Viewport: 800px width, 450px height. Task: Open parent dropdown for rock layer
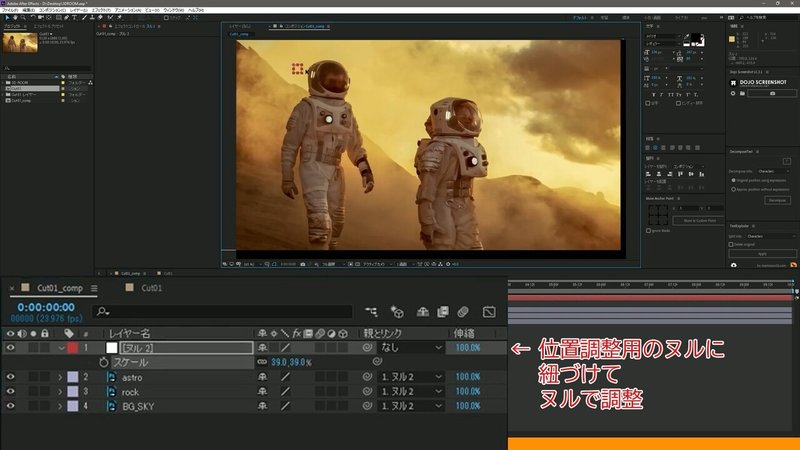tap(411, 391)
